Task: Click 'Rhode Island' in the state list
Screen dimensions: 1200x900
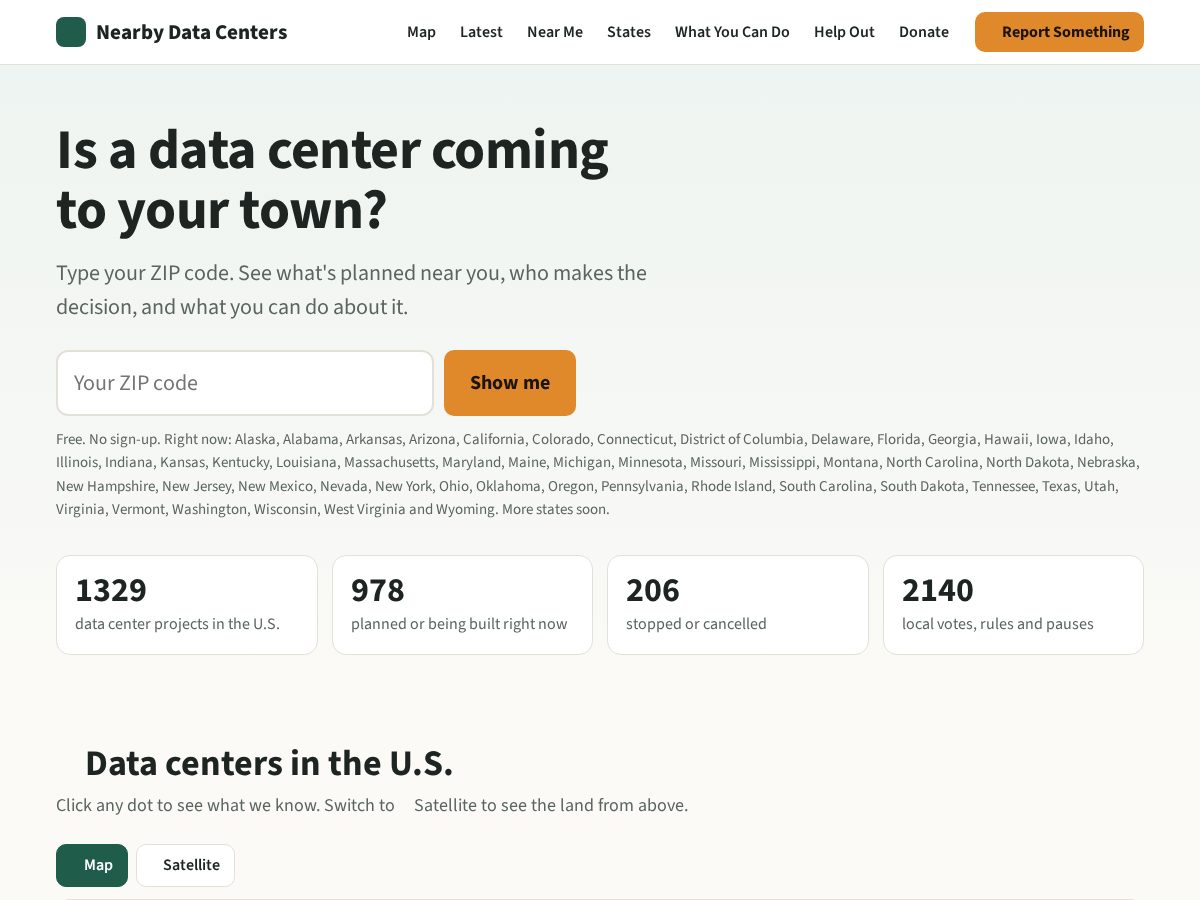Action: coord(732,486)
